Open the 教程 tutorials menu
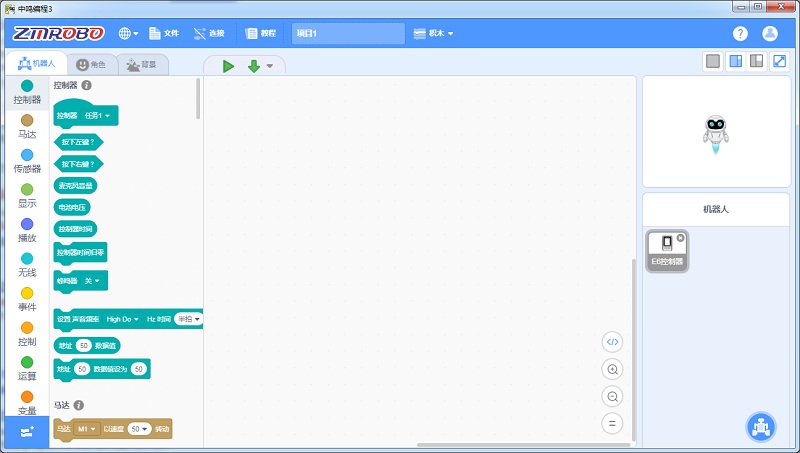The image size is (800, 453). coord(261,33)
